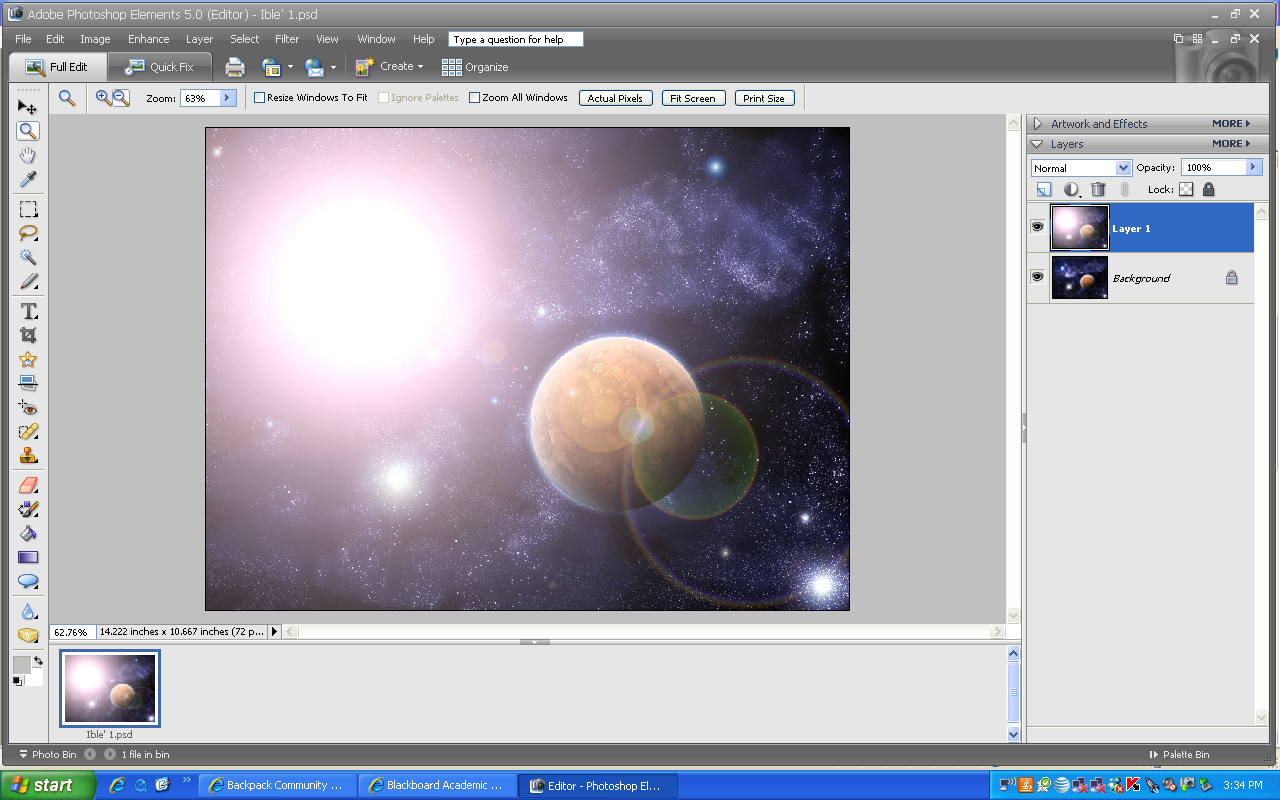Select the Sponge tool
The image size is (1280, 800).
tap(28, 635)
